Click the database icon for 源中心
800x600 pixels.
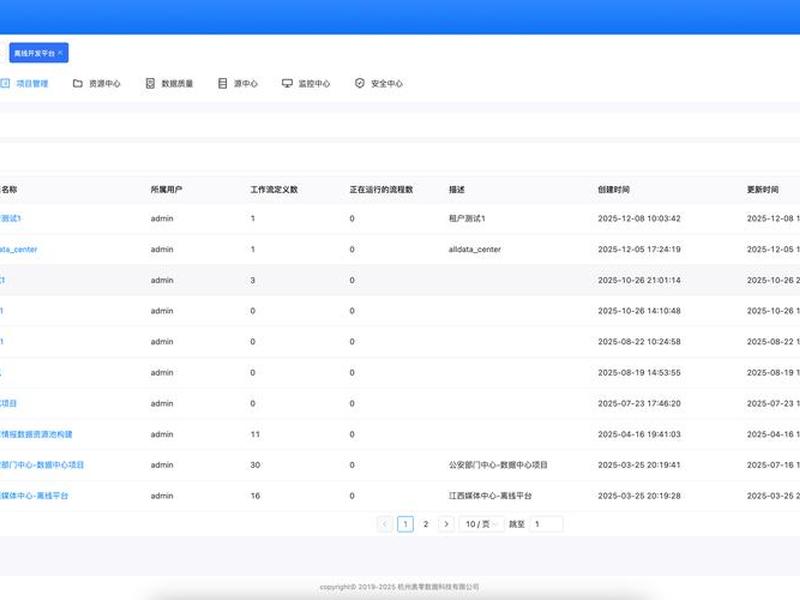pyautogui.click(x=222, y=83)
